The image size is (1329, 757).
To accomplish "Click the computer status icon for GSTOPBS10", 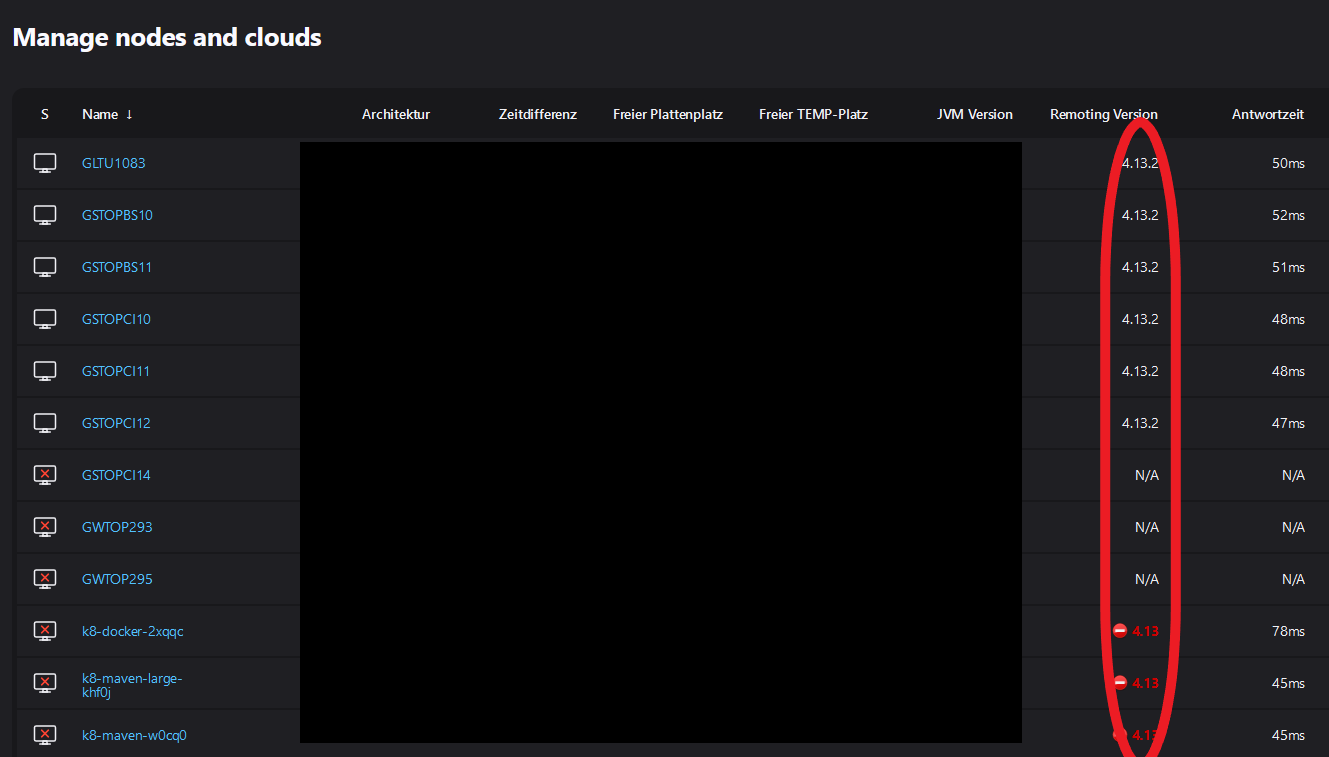I will [45, 215].
